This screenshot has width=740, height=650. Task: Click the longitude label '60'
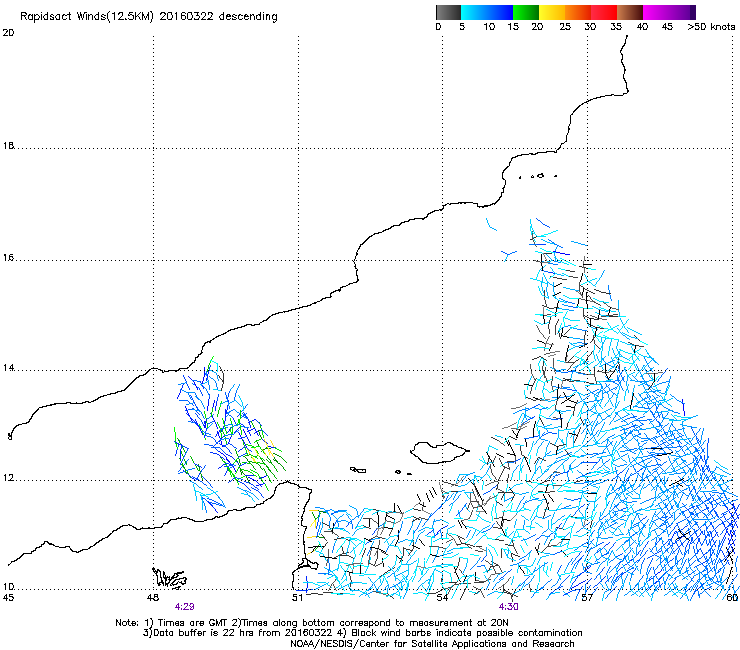(x=732, y=598)
